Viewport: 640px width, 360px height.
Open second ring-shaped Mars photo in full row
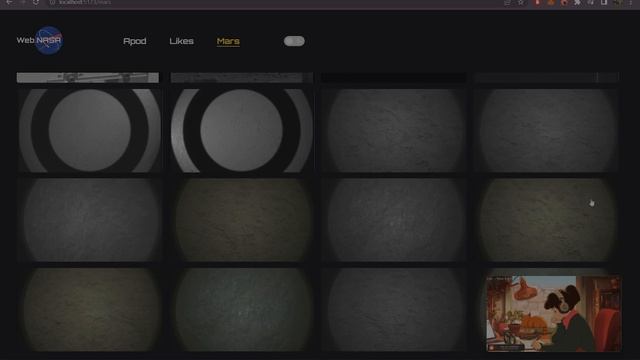242,131
